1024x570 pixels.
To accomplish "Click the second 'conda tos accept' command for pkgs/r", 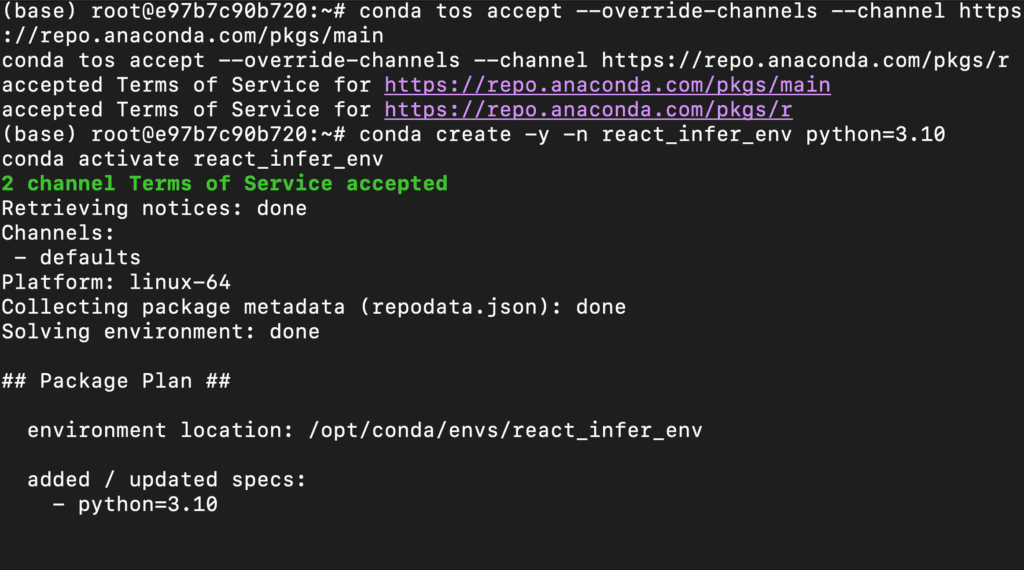I will (x=505, y=60).
